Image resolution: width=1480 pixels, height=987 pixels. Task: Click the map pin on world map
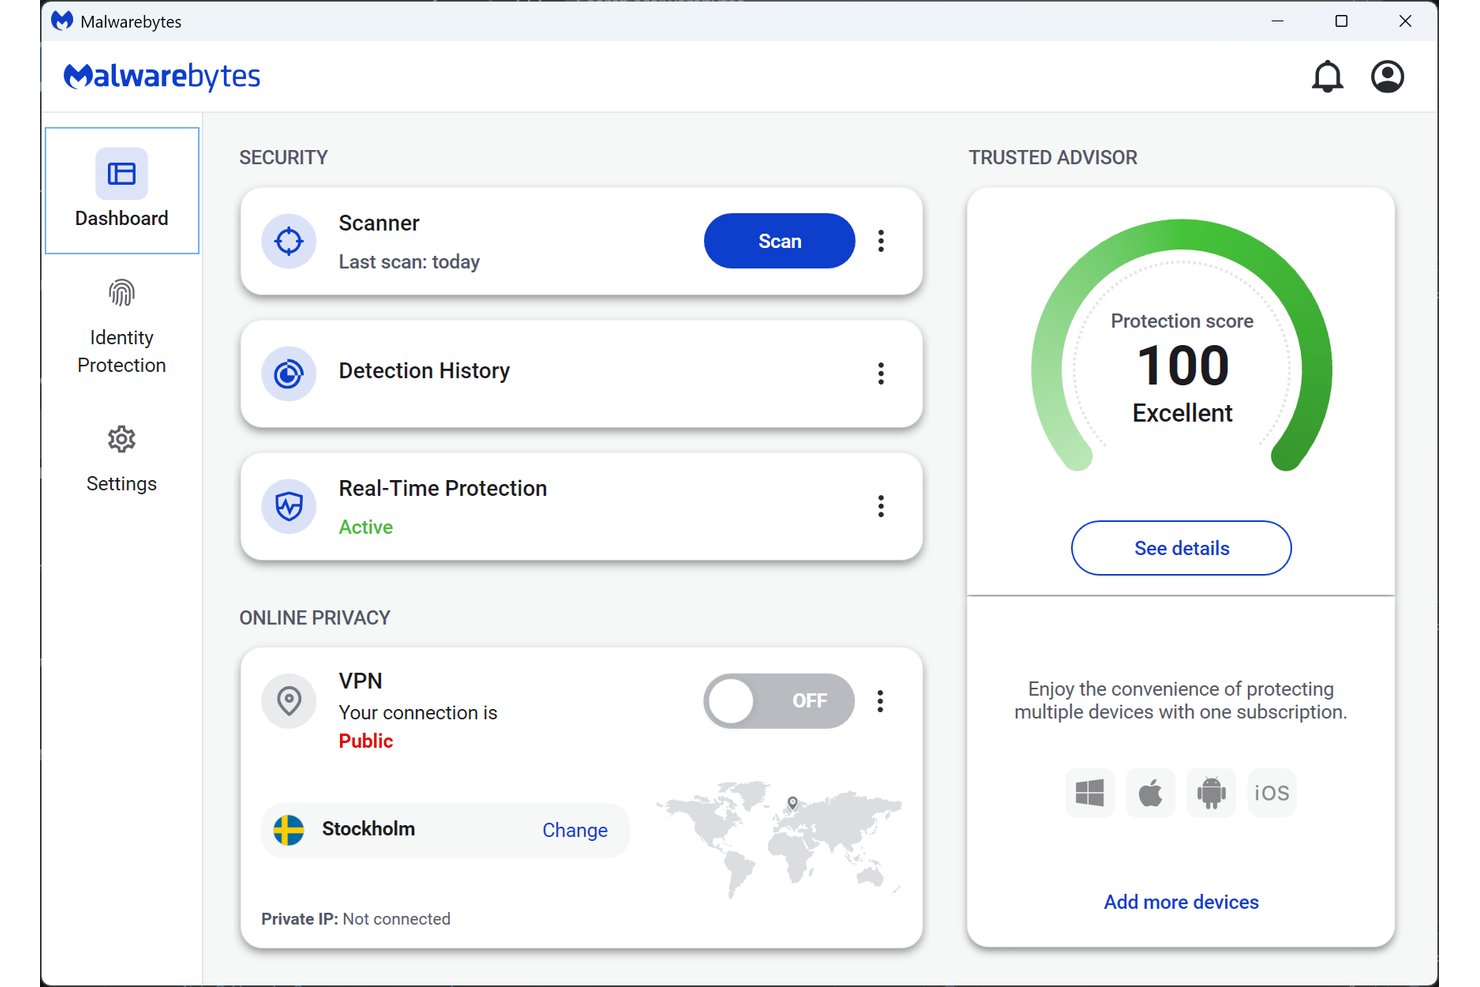point(793,803)
